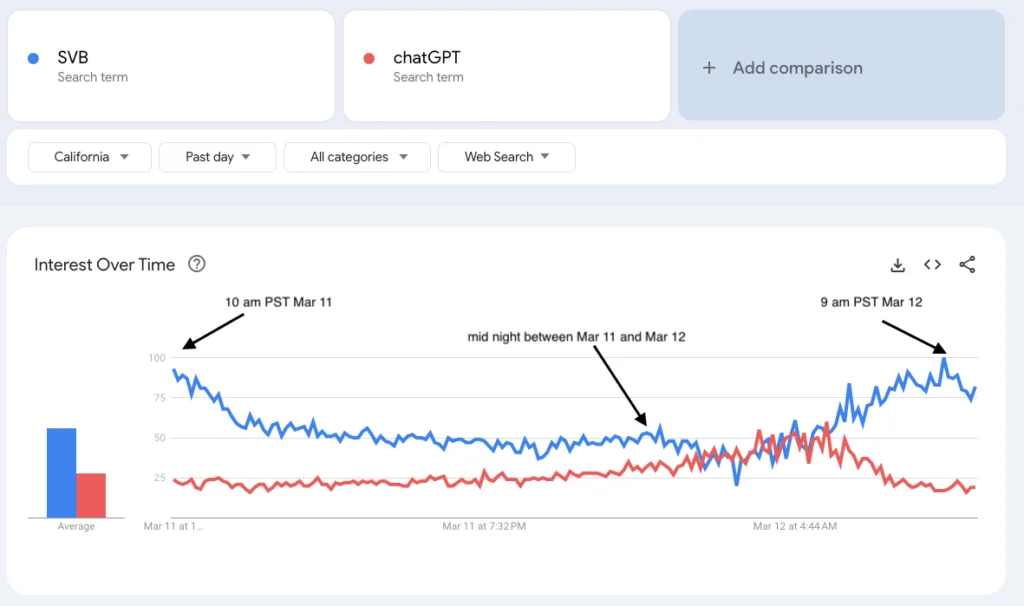Image resolution: width=1024 pixels, height=606 pixels.
Task: Open the embed code icon
Action: (932, 265)
